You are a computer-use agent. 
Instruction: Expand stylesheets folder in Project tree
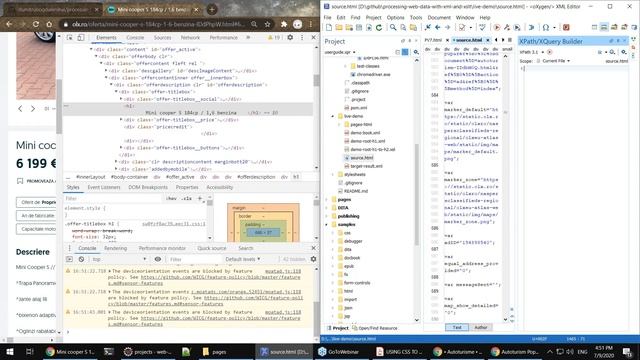pos(333,175)
